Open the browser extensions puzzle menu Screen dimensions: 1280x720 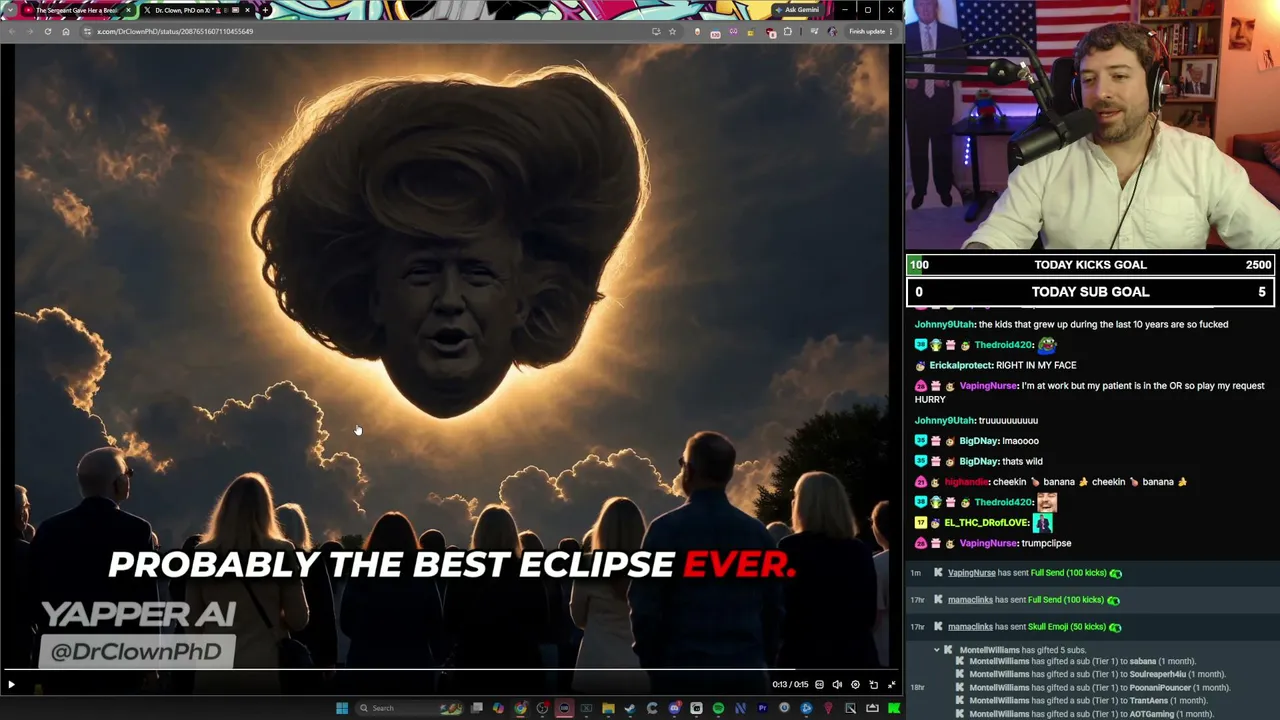[788, 32]
